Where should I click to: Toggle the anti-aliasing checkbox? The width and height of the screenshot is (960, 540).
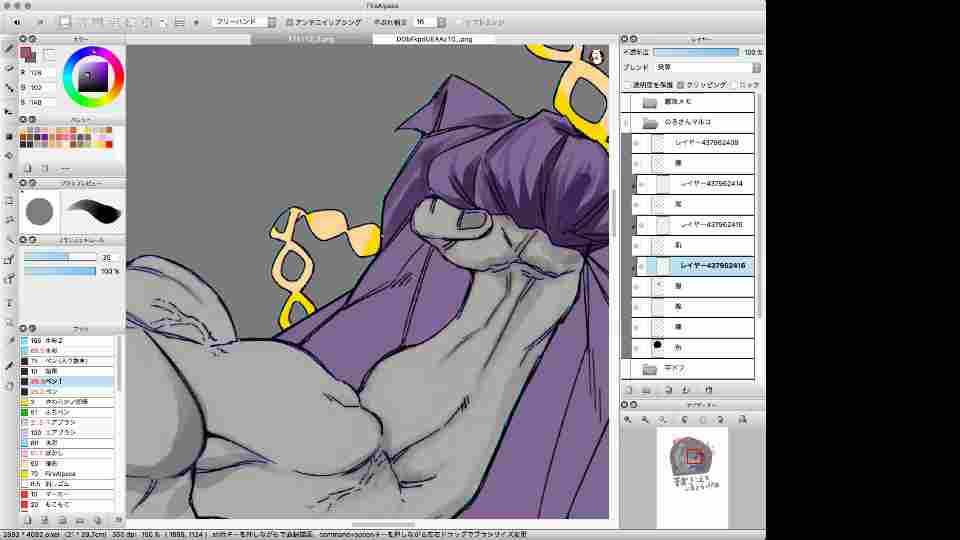click(x=289, y=22)
